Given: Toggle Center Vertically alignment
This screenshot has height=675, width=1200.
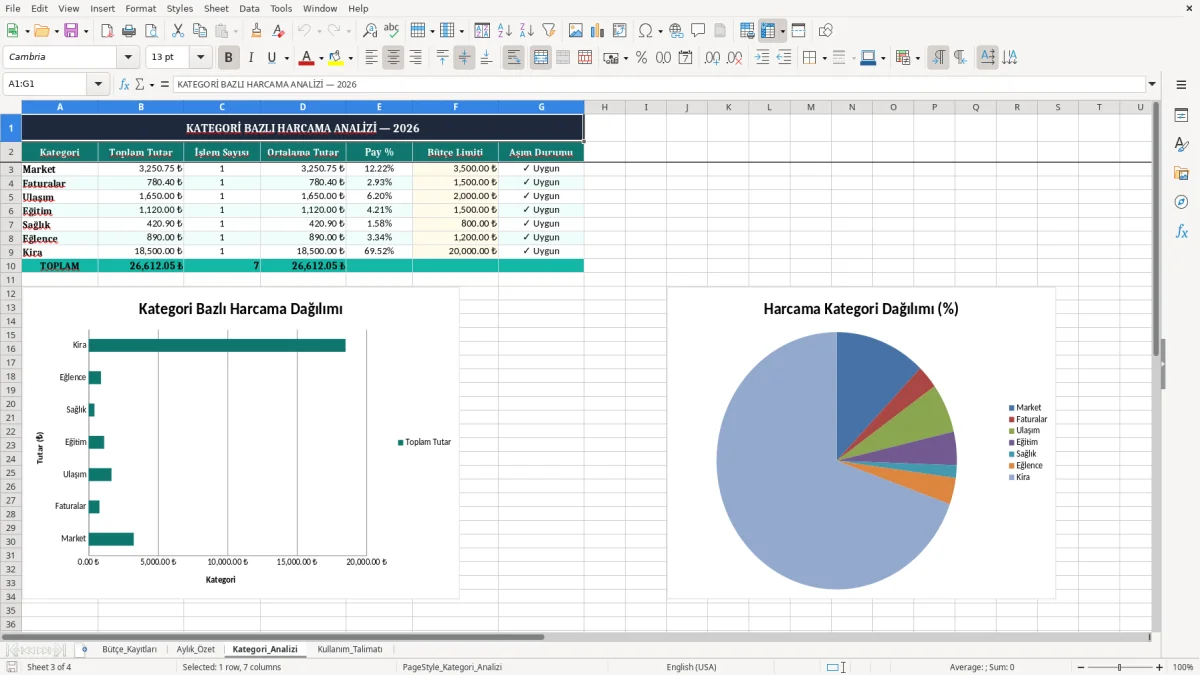Looking at the screenshot, I should (x=464, y=58).
